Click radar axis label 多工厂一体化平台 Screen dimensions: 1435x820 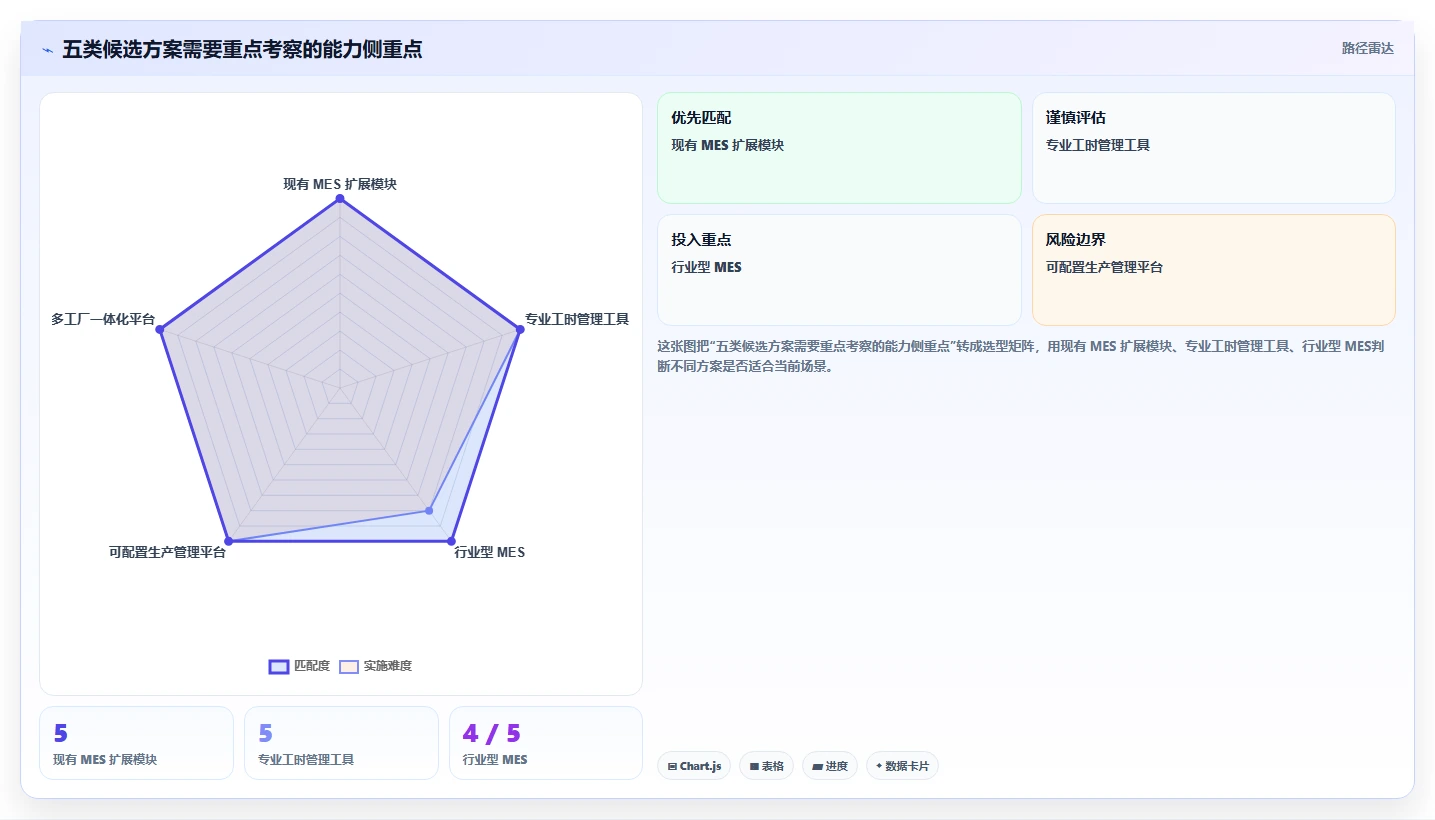tap(103, 319)
